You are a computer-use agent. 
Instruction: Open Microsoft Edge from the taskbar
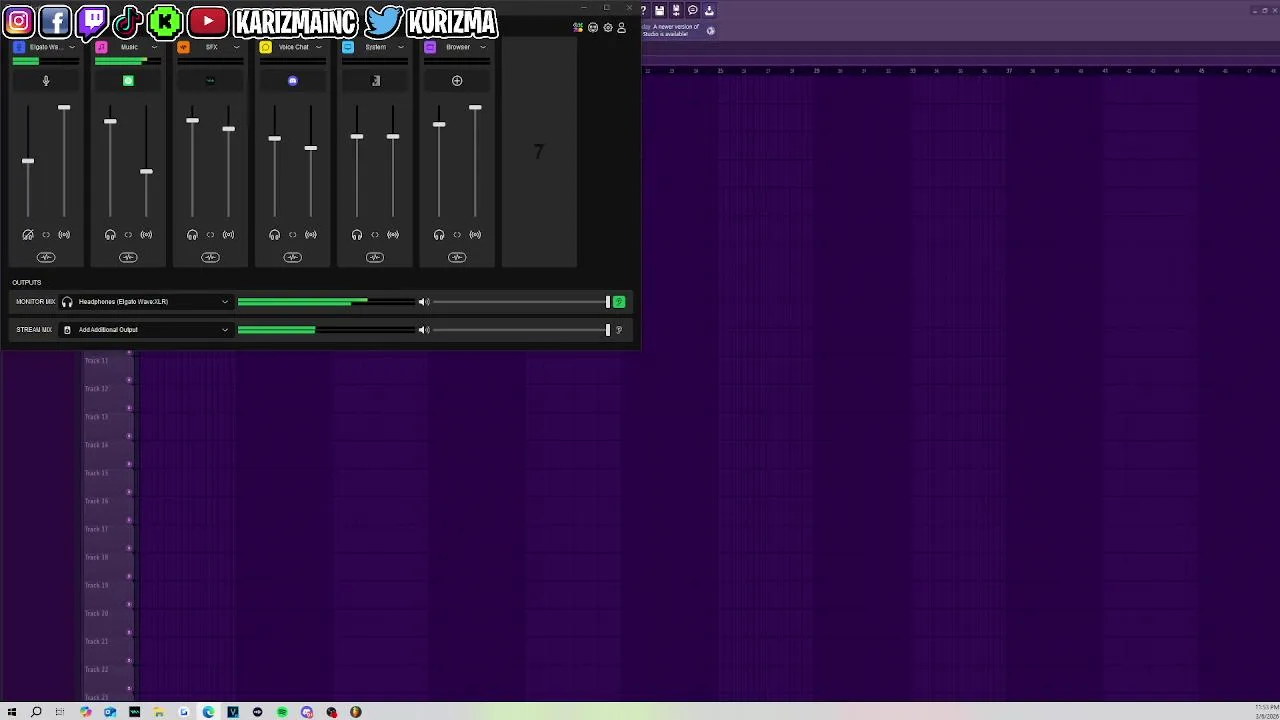pyautogui.click(x=208, y=712)
